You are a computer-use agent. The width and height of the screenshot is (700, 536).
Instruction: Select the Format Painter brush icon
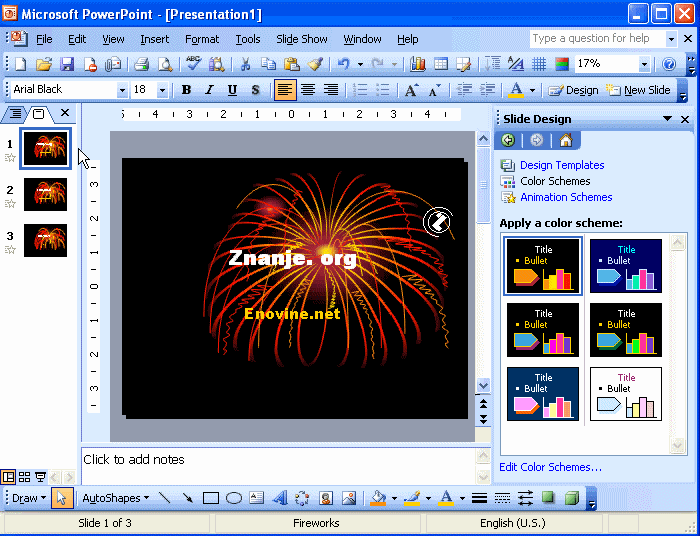(x=315, y=64)
